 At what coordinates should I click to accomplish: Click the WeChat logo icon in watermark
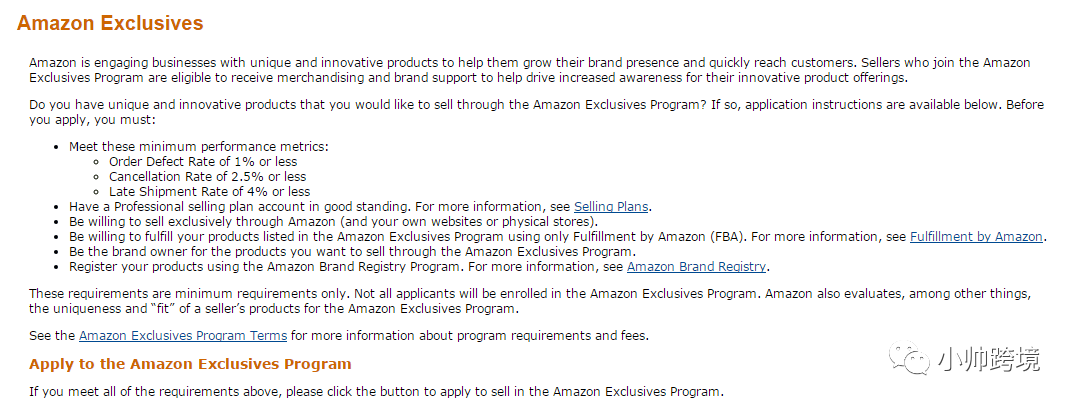(x=909, y=359)
